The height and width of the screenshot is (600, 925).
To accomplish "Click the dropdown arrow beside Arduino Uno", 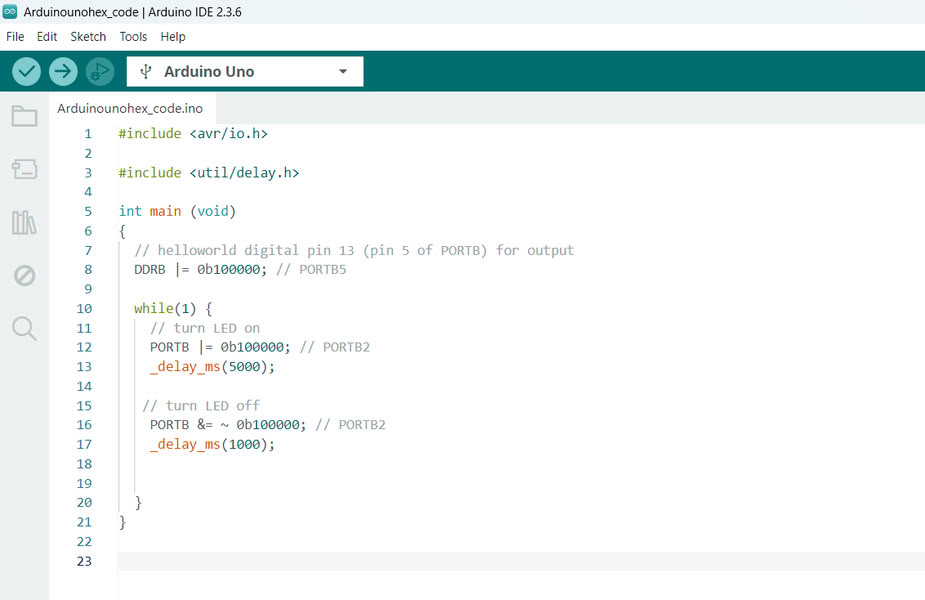I will click(x=343, y=72).
